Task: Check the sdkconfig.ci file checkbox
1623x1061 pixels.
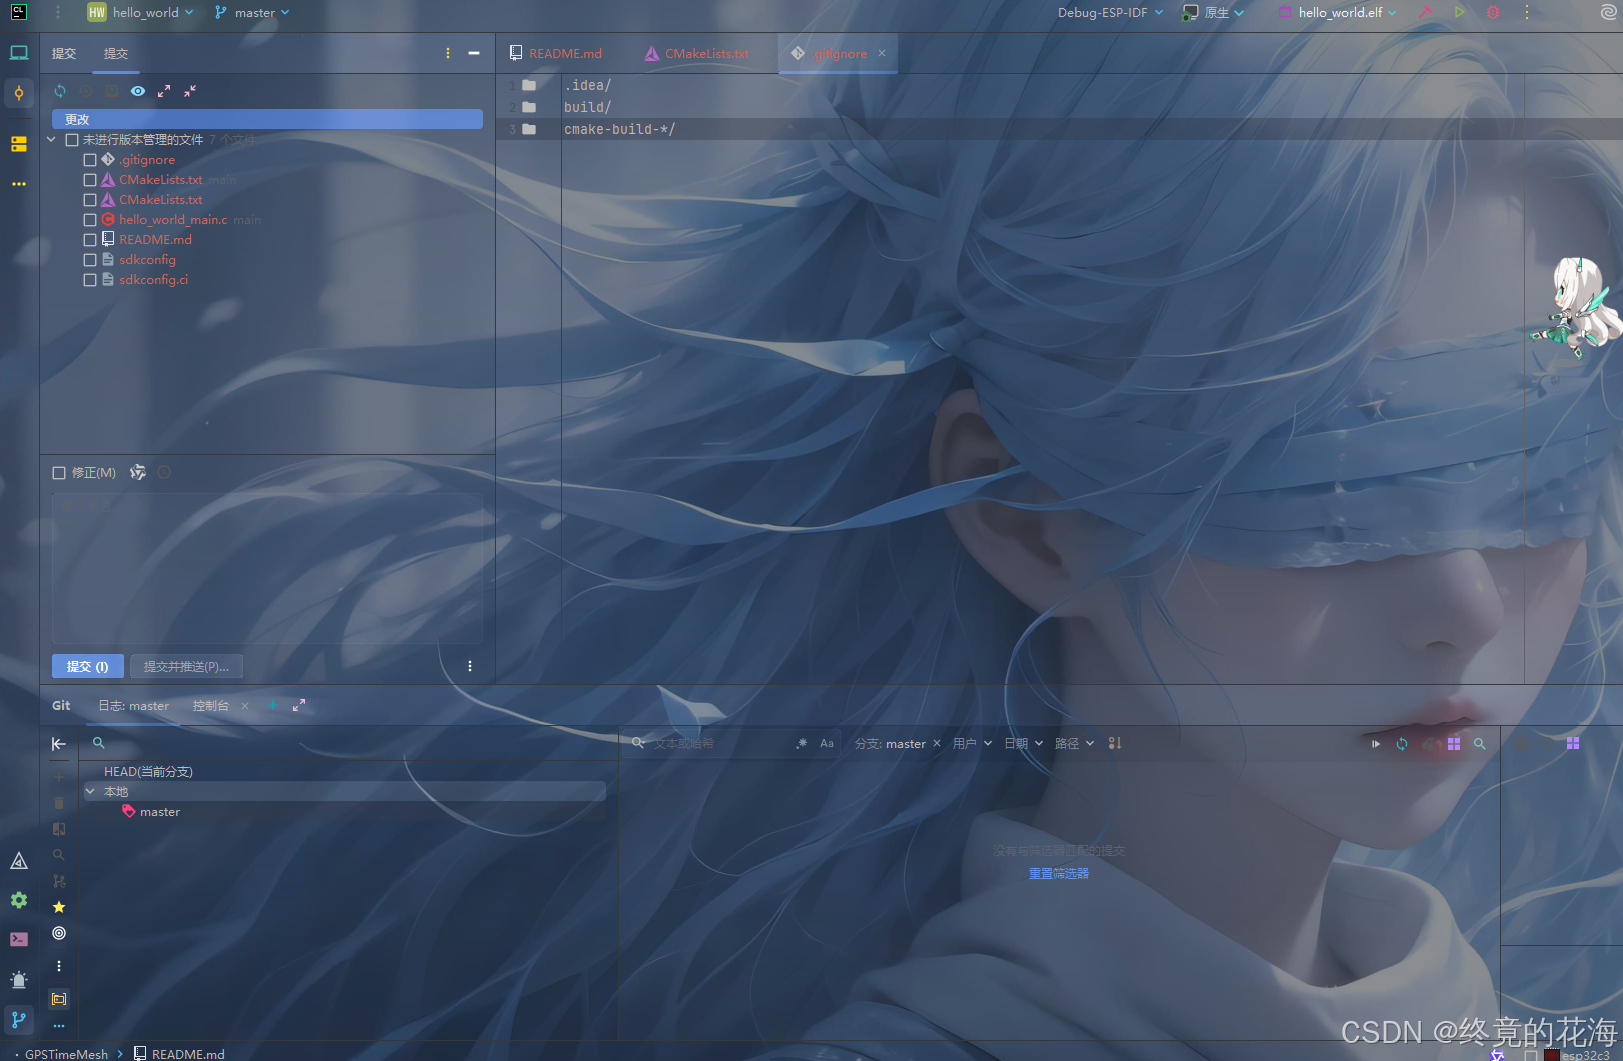Action: 90,280
